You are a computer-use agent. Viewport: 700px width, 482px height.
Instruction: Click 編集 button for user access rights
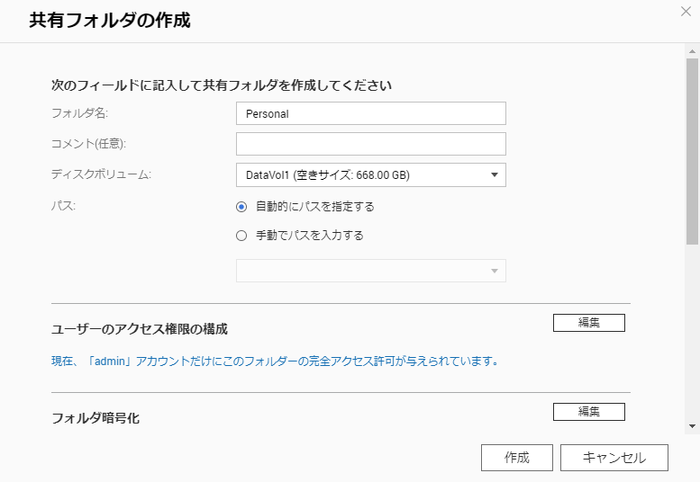(589, 323)
